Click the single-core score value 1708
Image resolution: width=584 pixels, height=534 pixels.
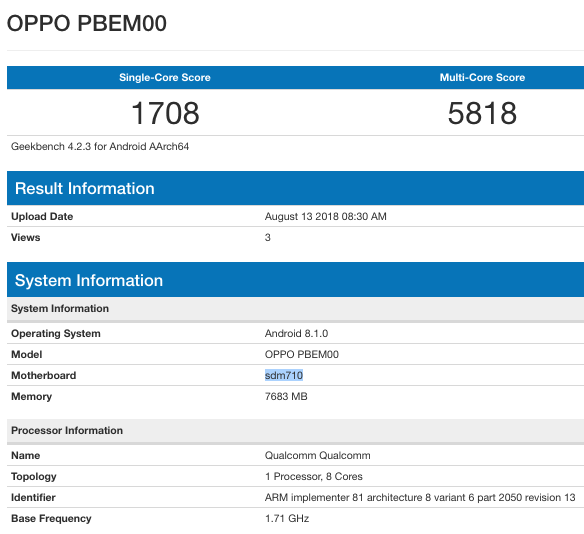tap(165, 113)
